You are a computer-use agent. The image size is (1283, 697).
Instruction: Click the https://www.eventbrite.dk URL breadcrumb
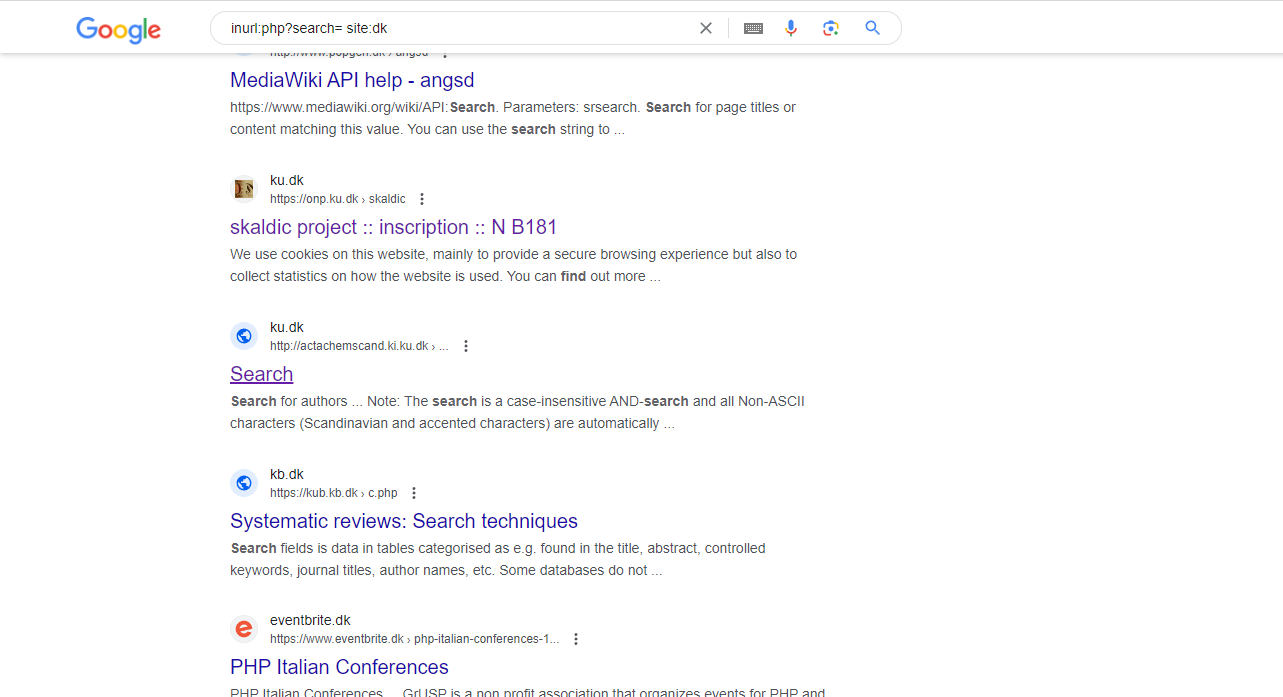(414, 639)
